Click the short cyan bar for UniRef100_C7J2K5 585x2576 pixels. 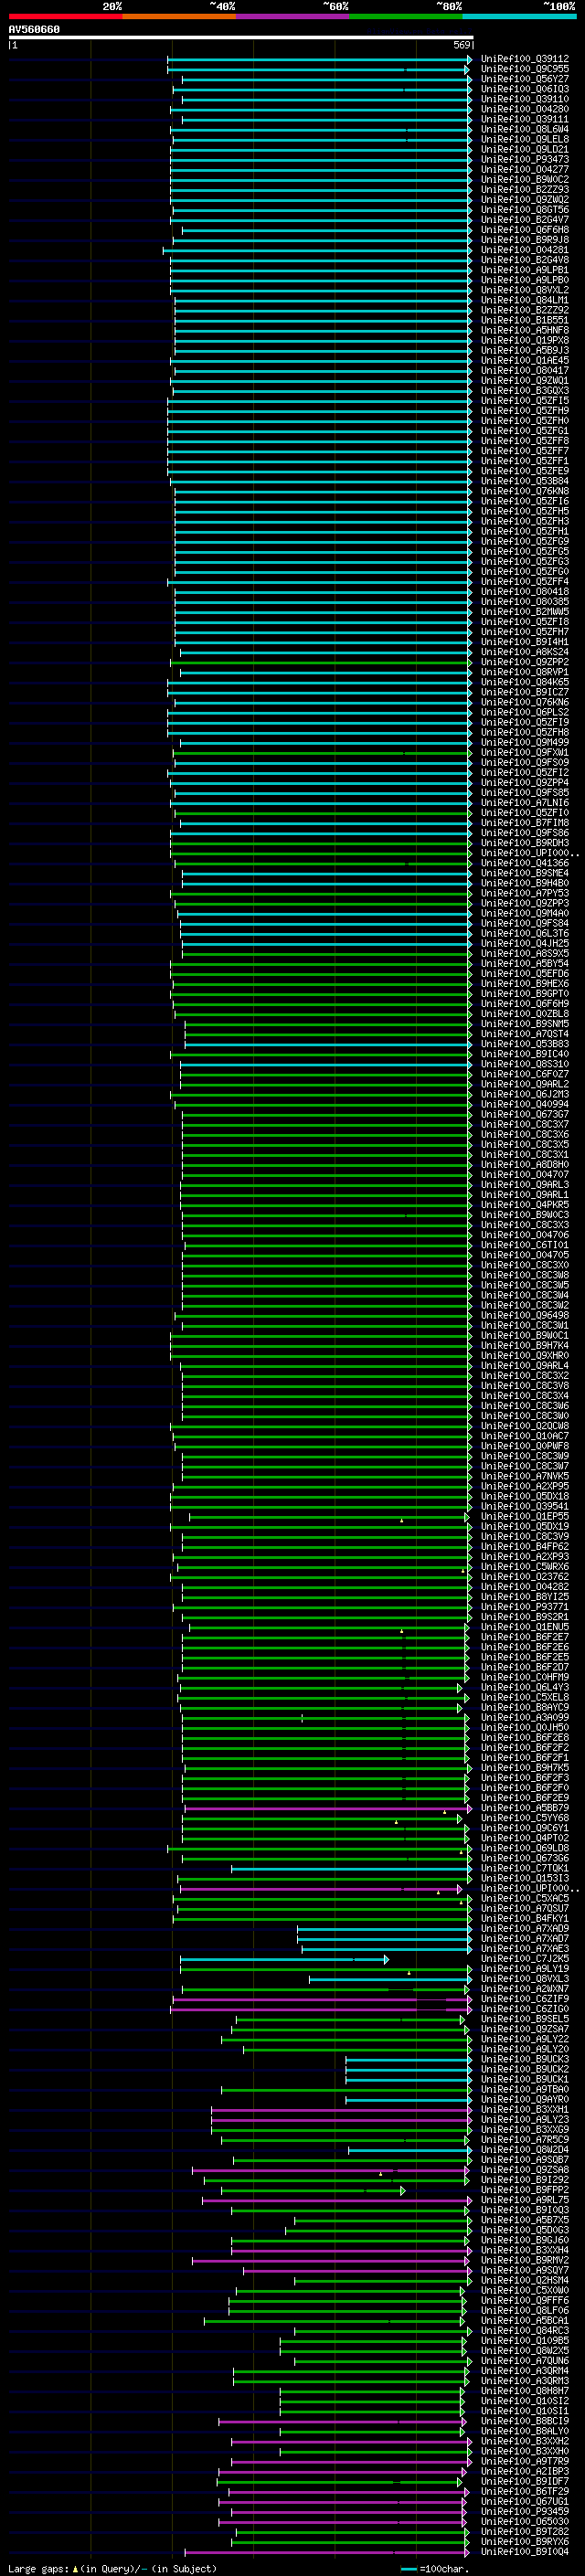coord(284,1960)
